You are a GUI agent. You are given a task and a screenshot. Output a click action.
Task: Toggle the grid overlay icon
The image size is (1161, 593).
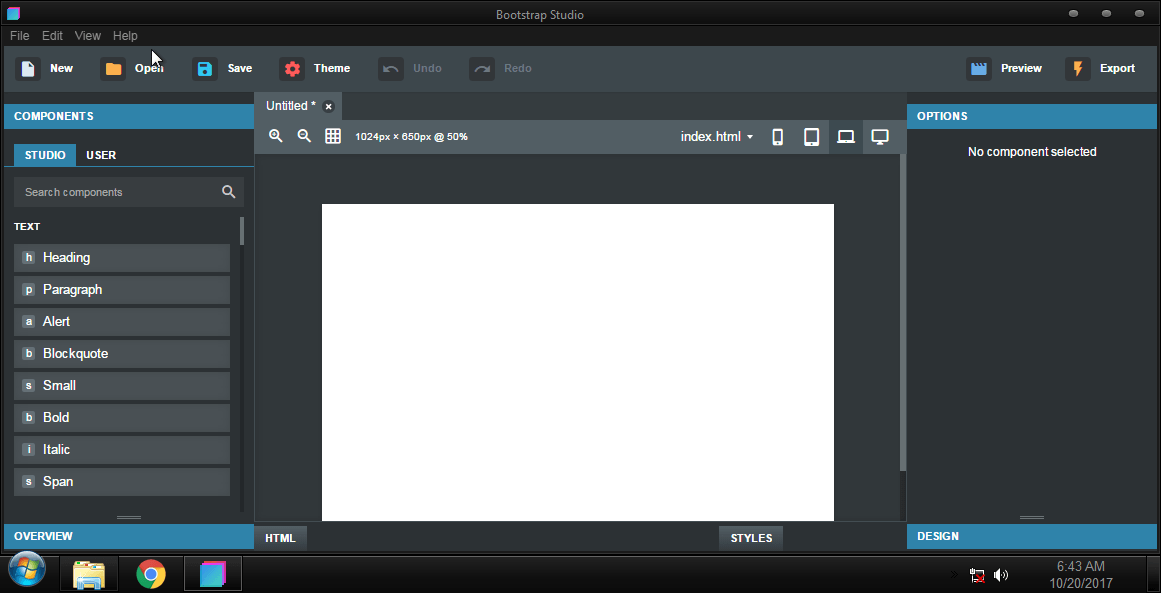pos(333,136)
